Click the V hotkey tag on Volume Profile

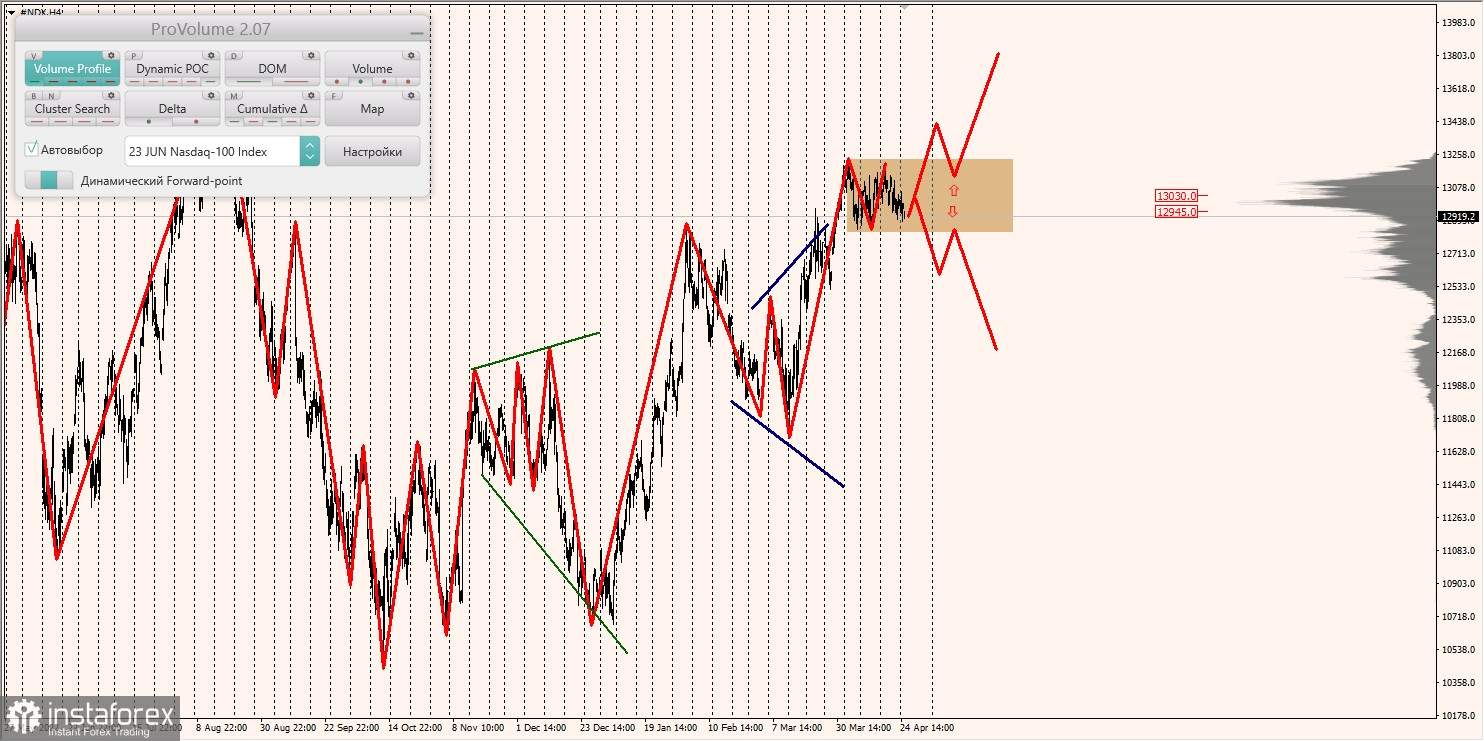coord(34,56)
